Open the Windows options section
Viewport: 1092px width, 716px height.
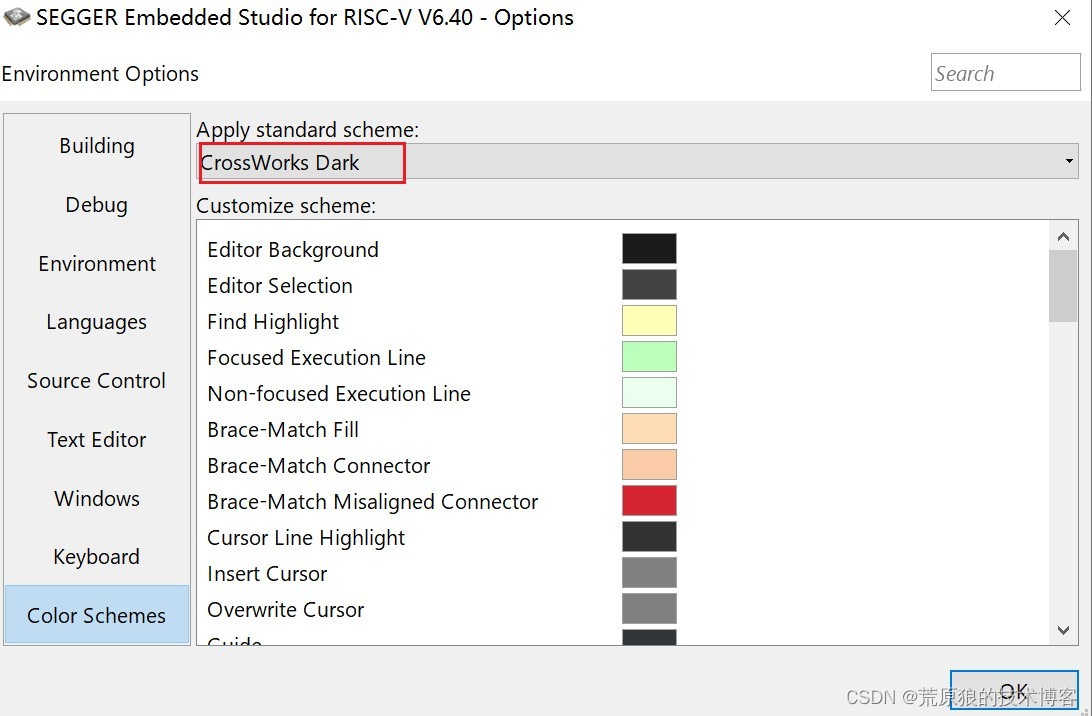pyautogui.click(x=96, y=498)
